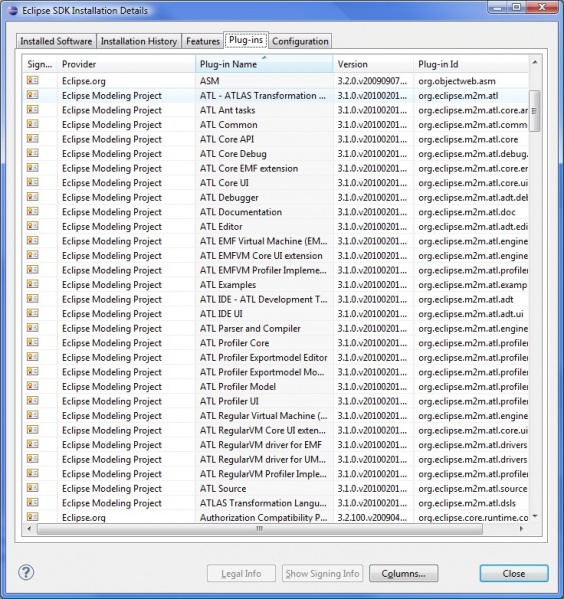Viewport: 564px width, 599px height.
Task: Select ATLAS Transformation Langu... row
Action: (276, 502)
